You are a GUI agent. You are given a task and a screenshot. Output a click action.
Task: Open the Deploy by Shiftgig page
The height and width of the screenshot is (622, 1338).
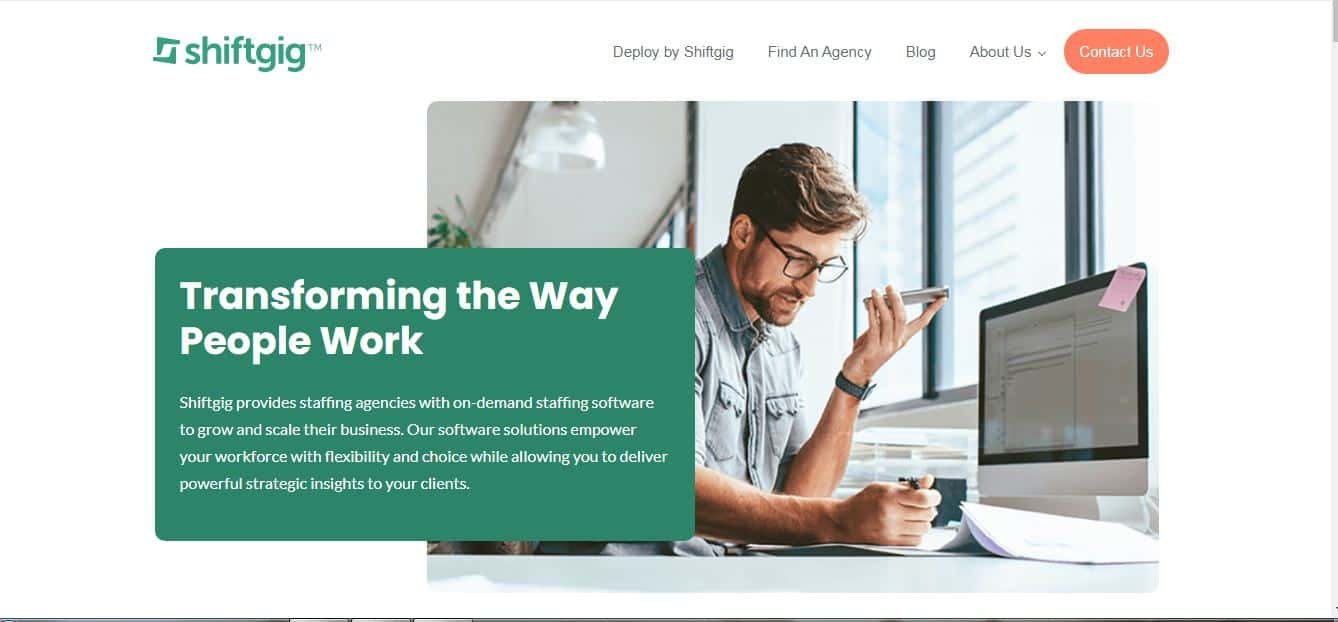673,52
